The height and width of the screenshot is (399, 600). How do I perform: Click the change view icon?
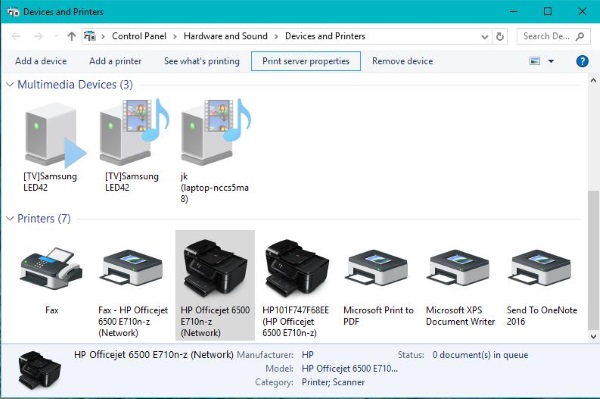click(535, 61)
